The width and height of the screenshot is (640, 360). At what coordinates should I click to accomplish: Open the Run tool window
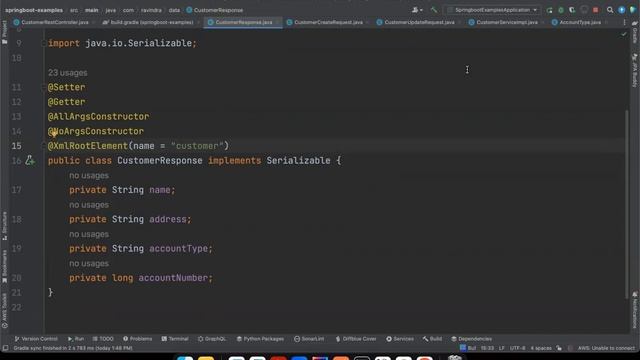pos(76,339)
